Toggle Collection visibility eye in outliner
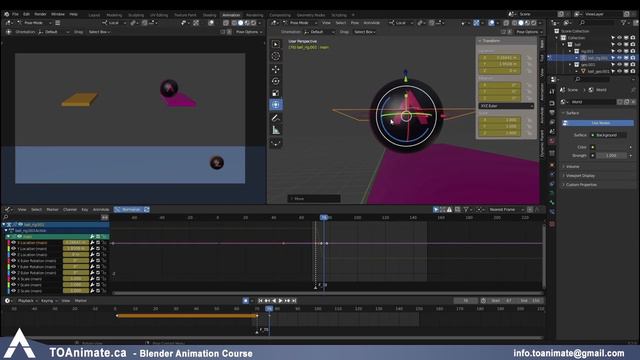This screenshot has width=640, height=360. (x=619, y=38)
